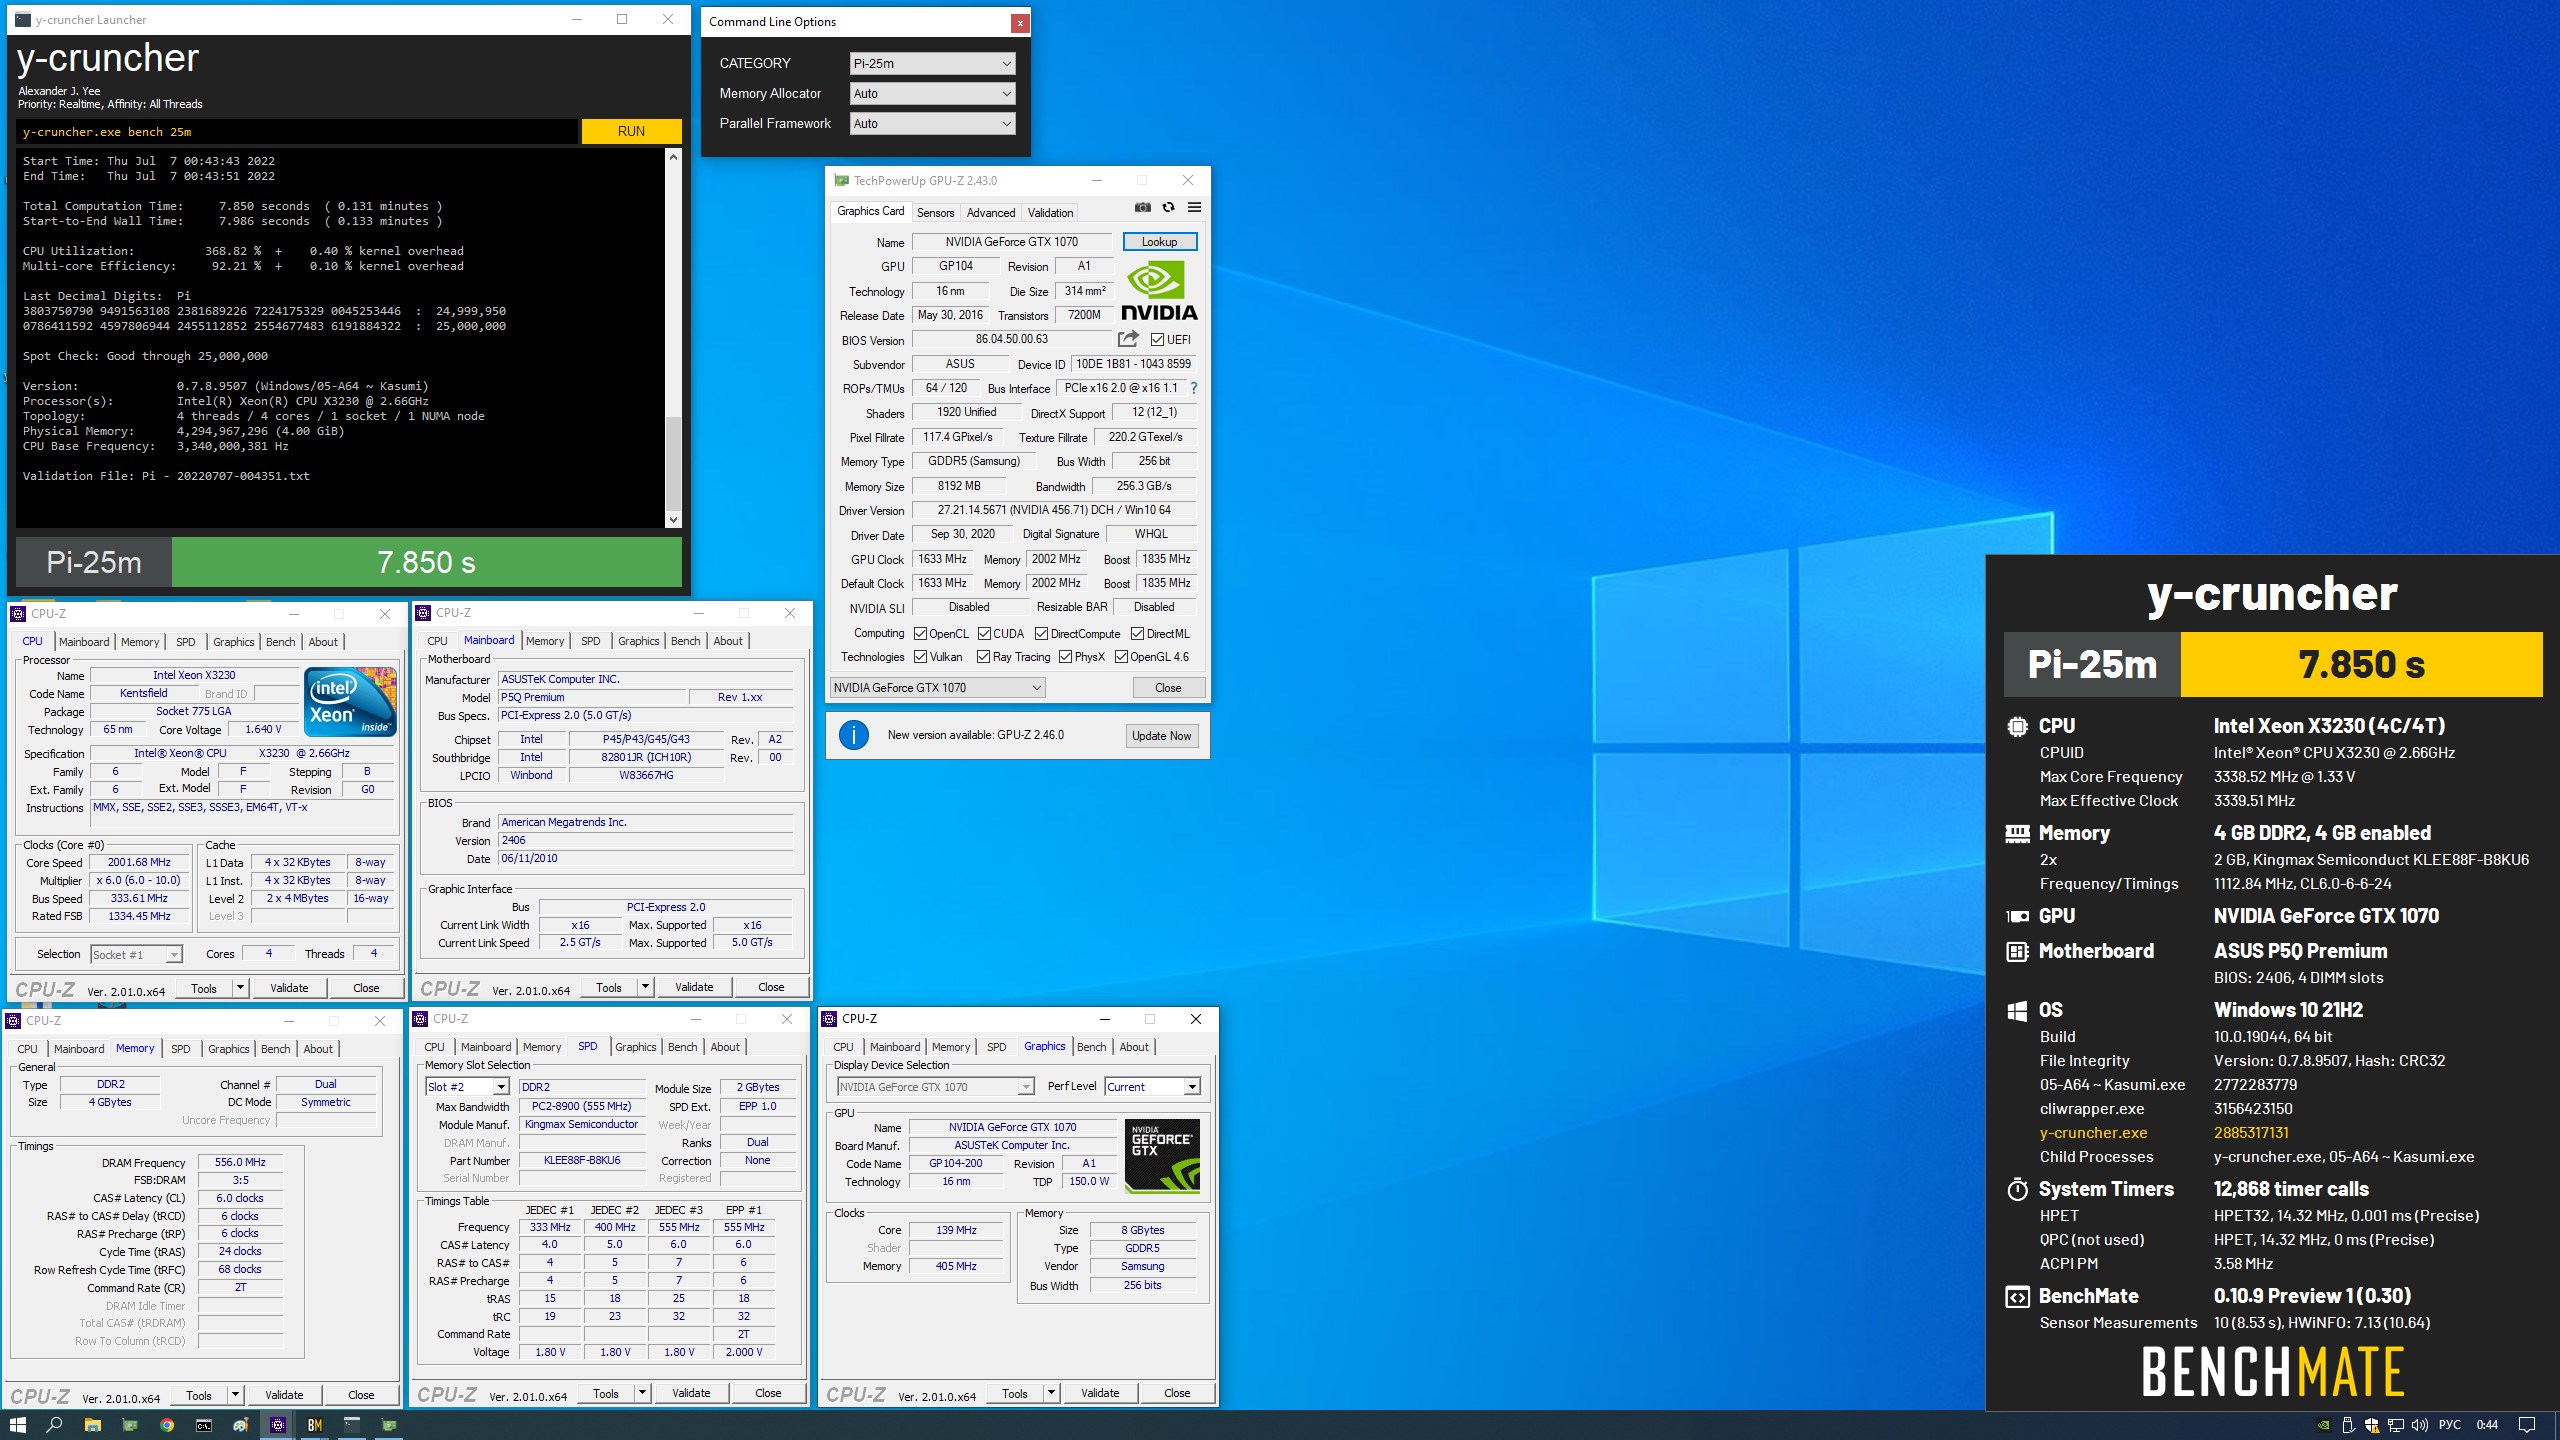The width and height of the screenshot is (2560, 1440).
Task: Toggle the PhysX checkbox
Action: (x=1065, y=657)
